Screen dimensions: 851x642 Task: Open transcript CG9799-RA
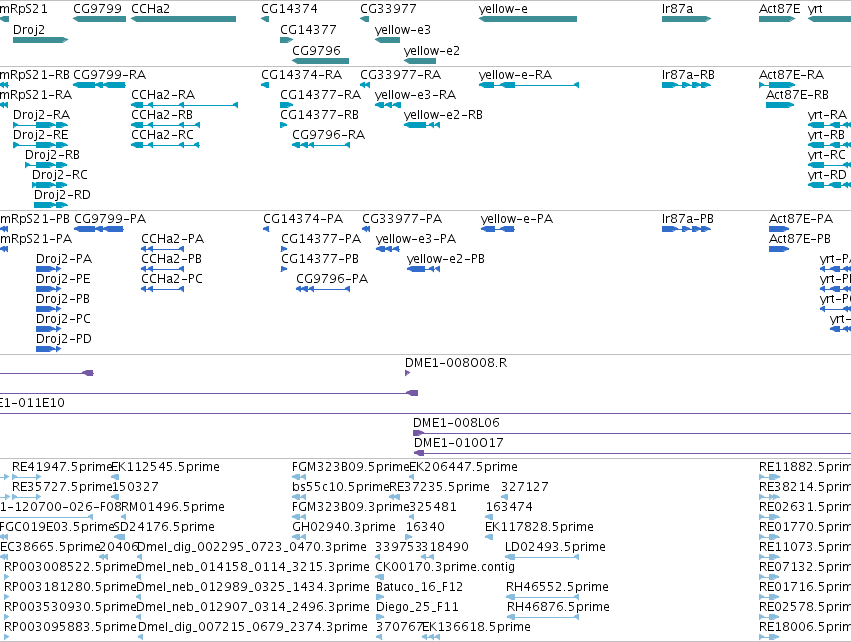pos(110,74)
